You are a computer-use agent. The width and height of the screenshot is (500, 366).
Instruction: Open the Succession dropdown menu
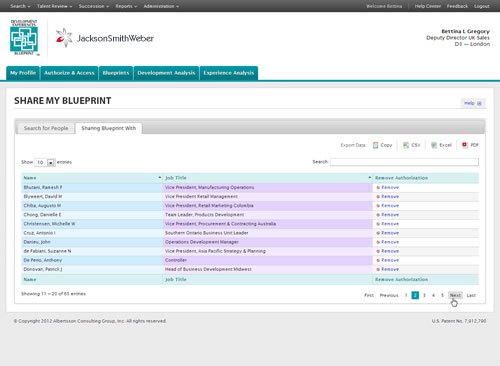(94, 6)
